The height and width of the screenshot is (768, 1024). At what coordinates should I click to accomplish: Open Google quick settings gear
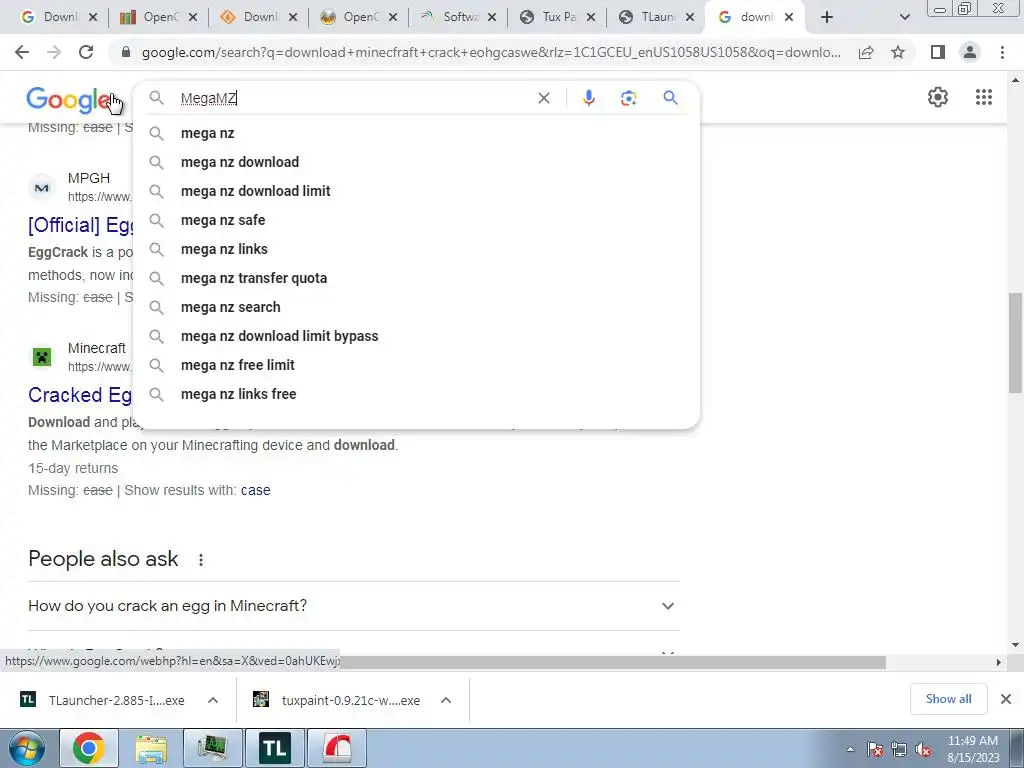(x=938, y=97)
